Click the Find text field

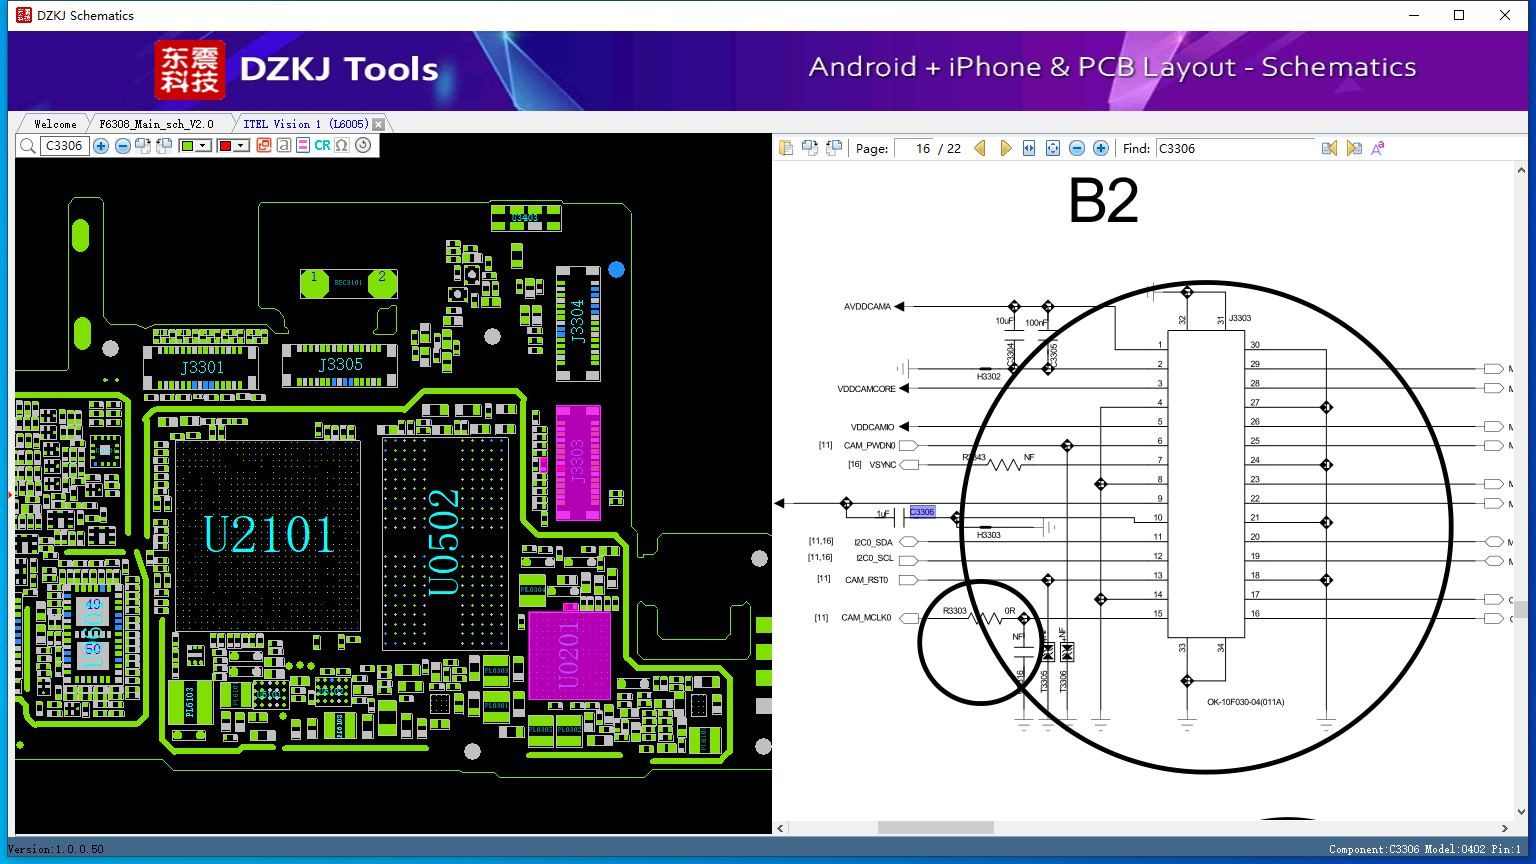point(1235,148)
